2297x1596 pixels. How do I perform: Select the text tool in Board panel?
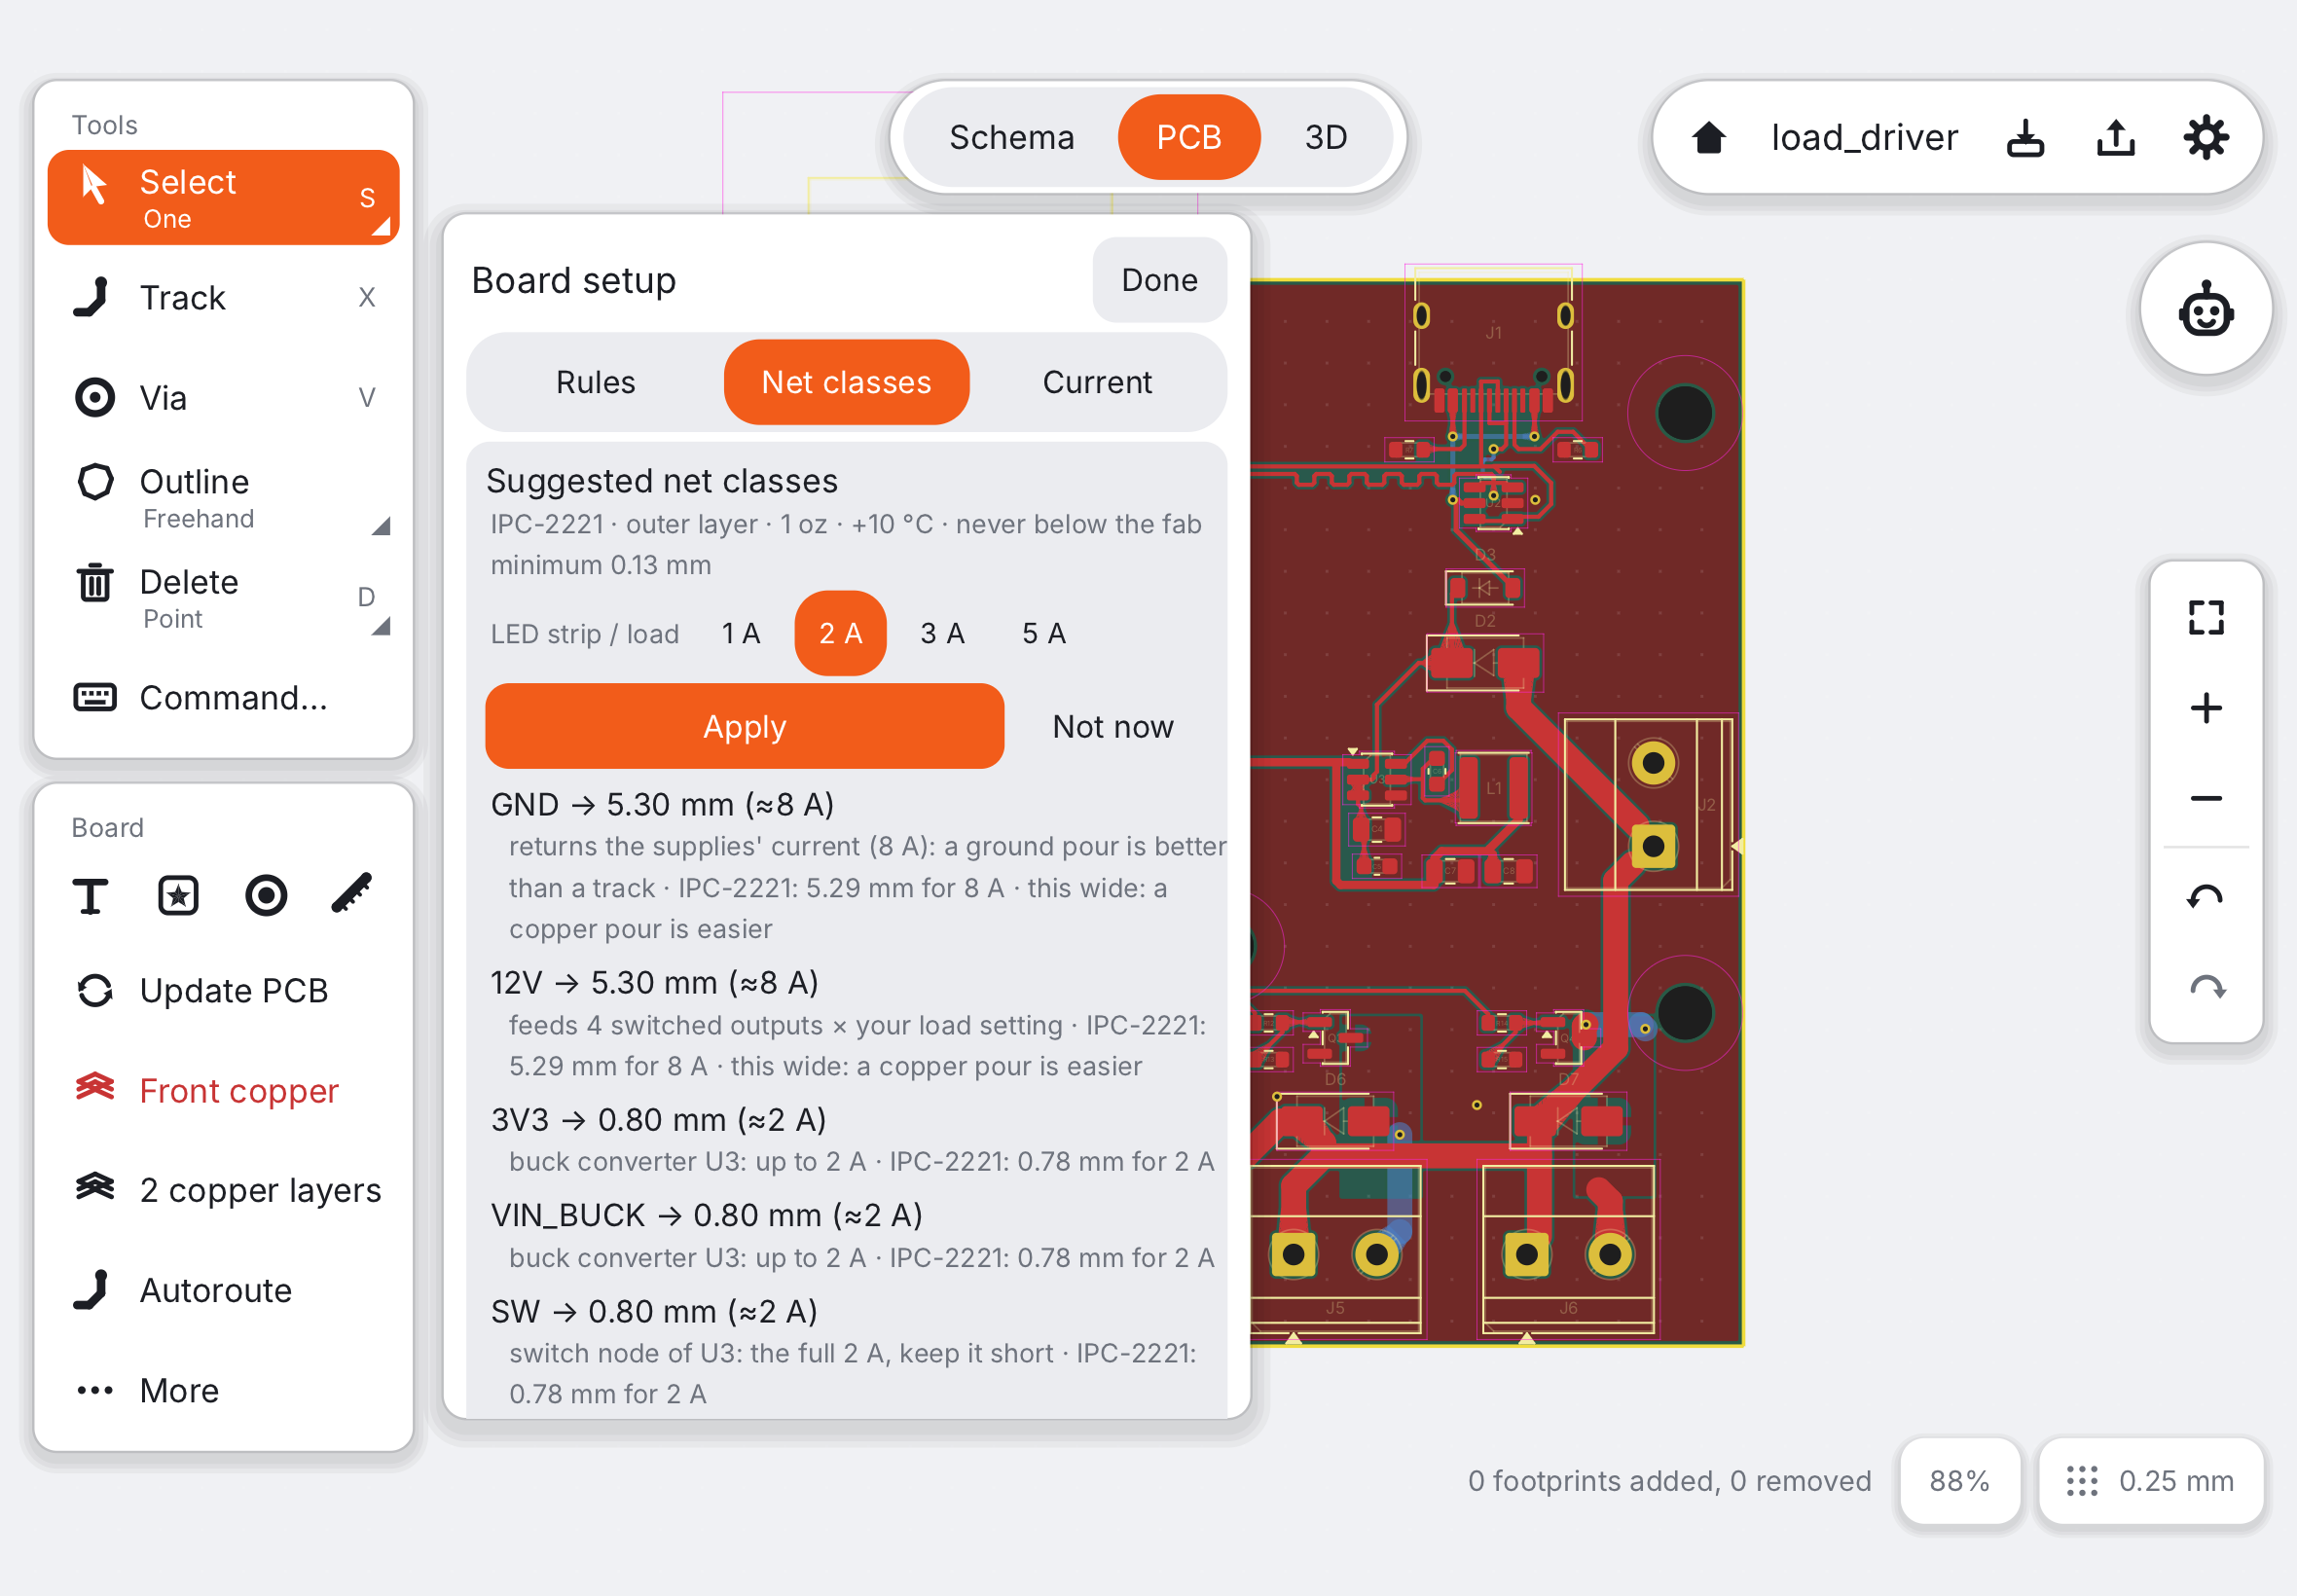coord(90,895)
